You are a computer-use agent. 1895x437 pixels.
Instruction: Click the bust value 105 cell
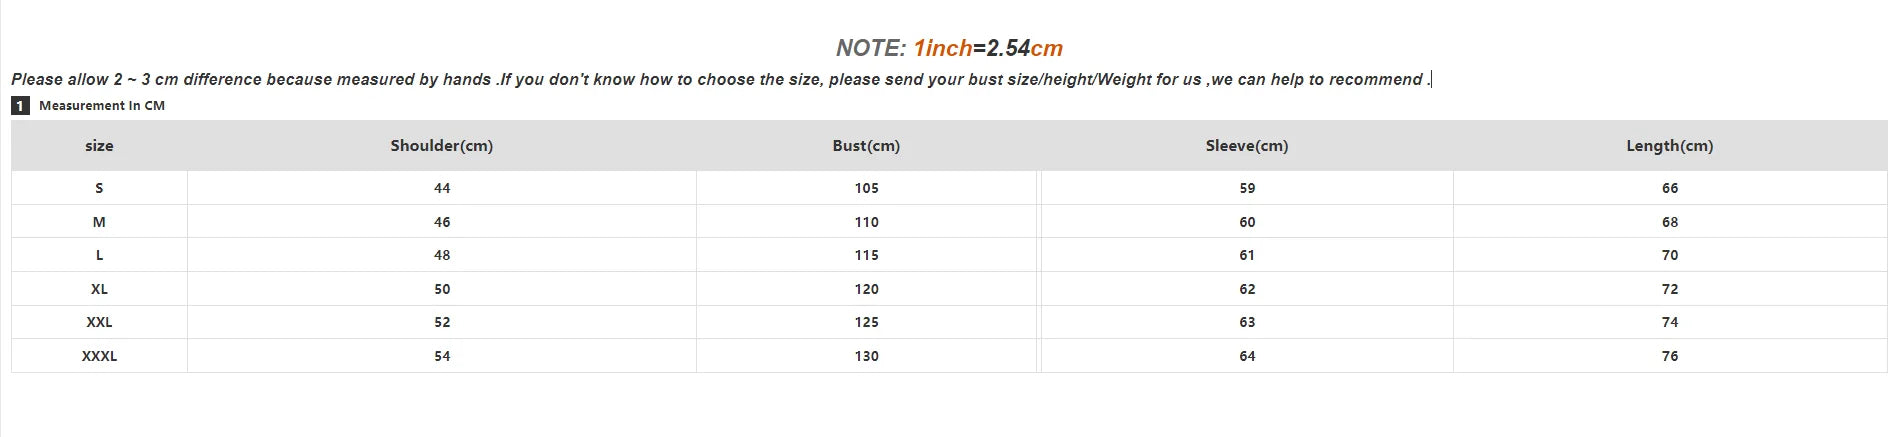click(866, 188)
